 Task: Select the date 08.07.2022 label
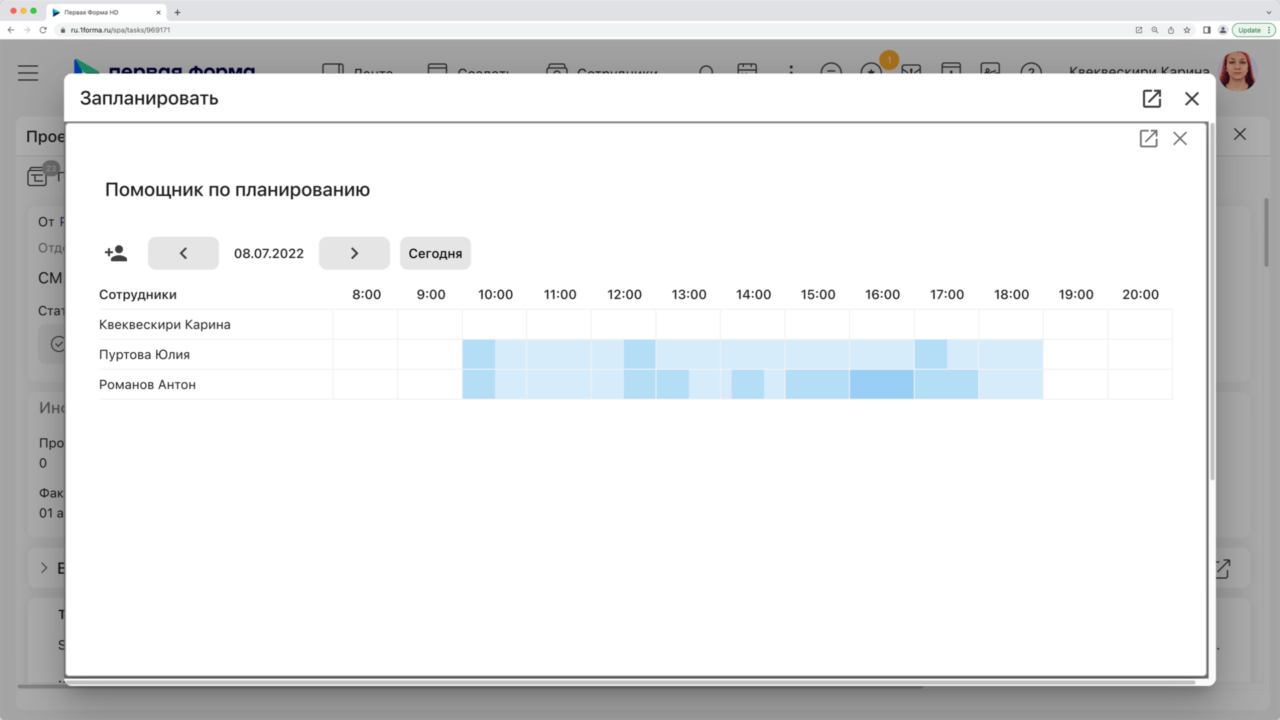(x=269, y=253)
